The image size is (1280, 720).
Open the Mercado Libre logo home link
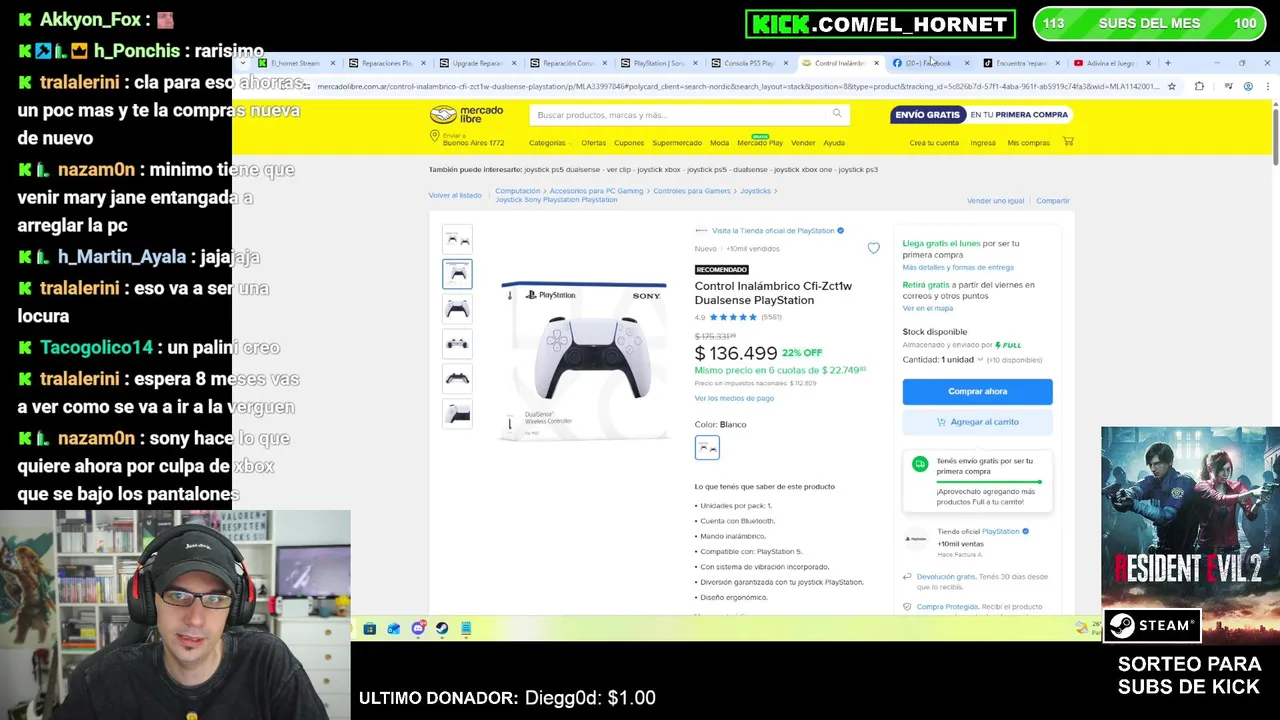pos(467,114)
